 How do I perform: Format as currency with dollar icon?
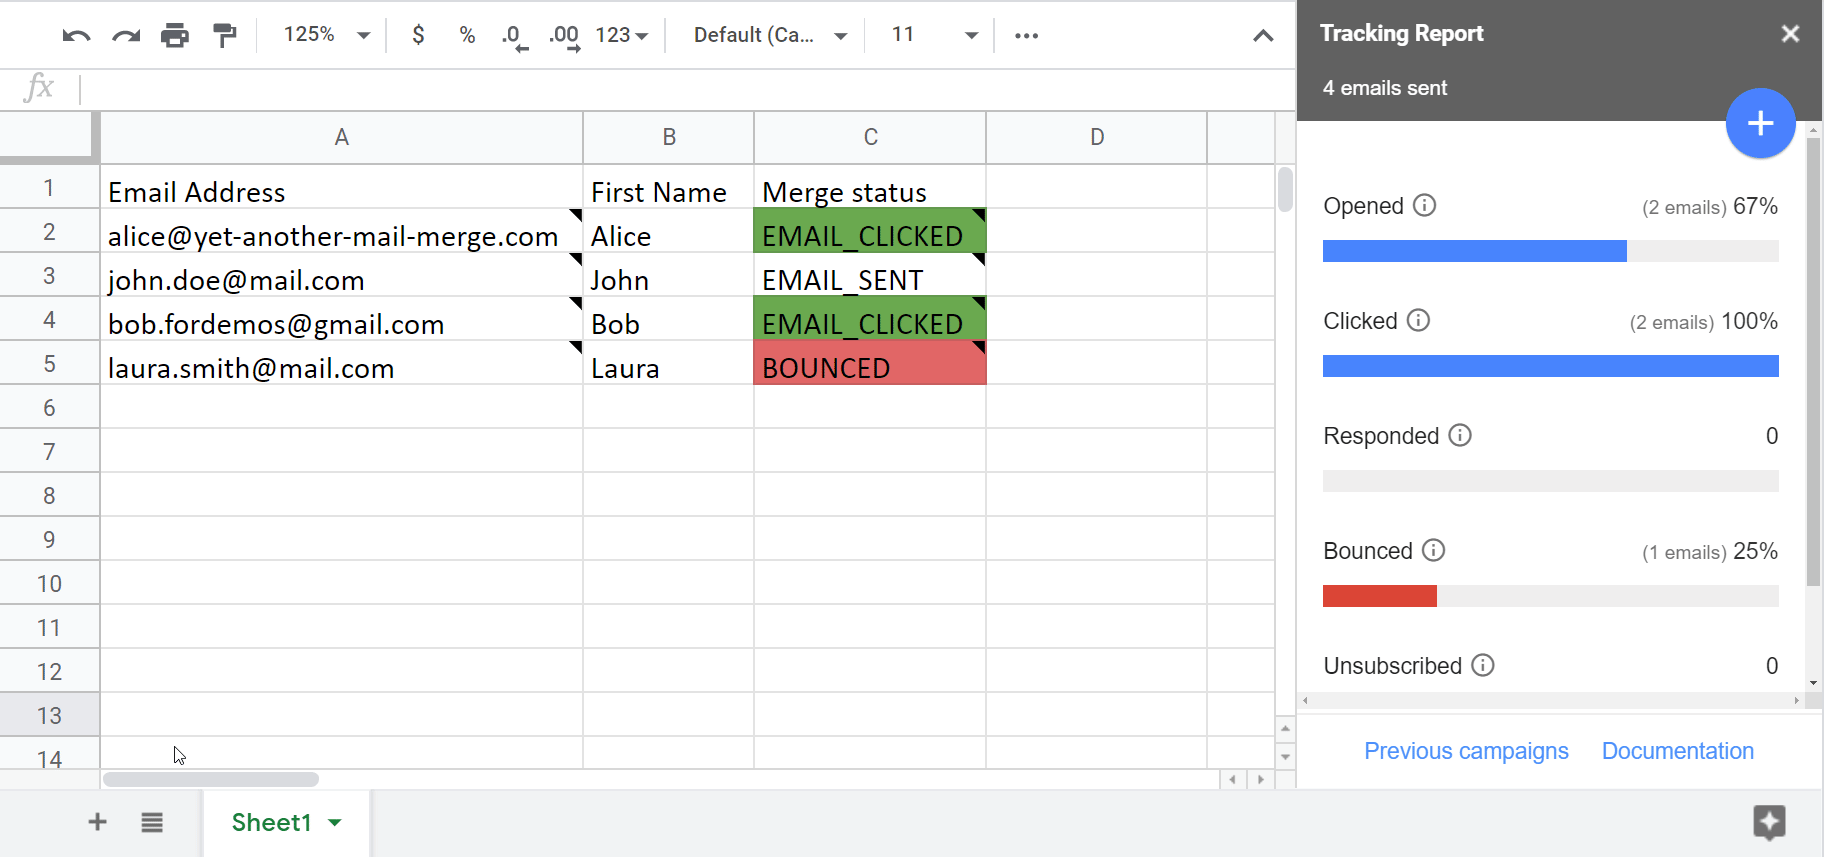[418, 35]
